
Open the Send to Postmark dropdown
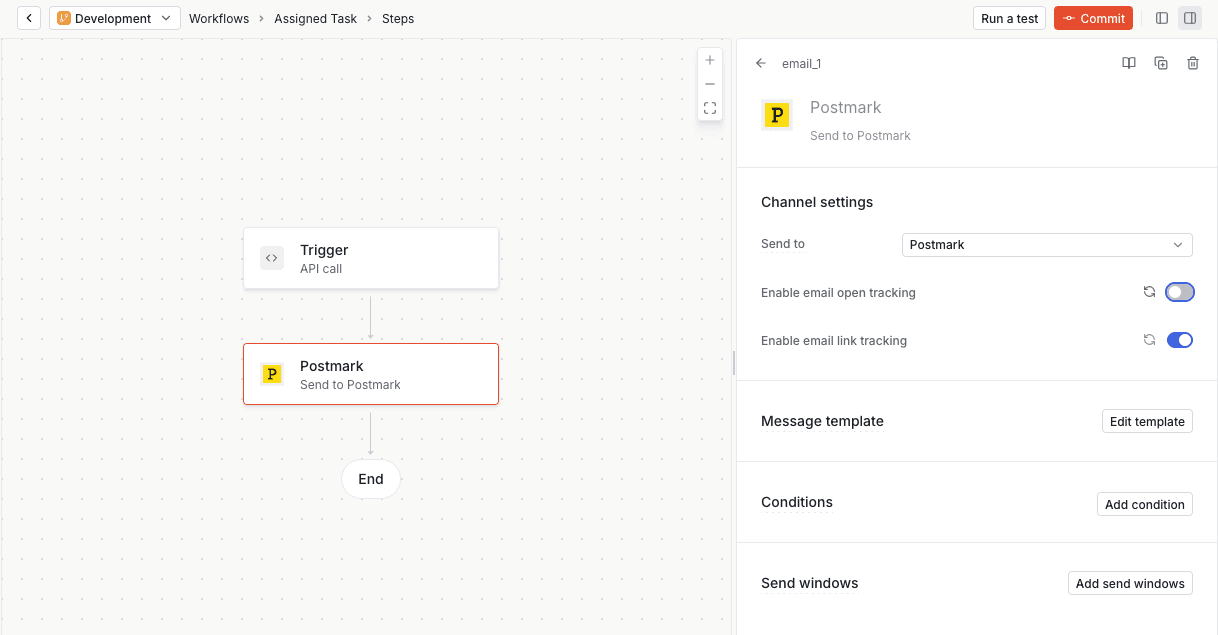click(x=1046, y=244)
